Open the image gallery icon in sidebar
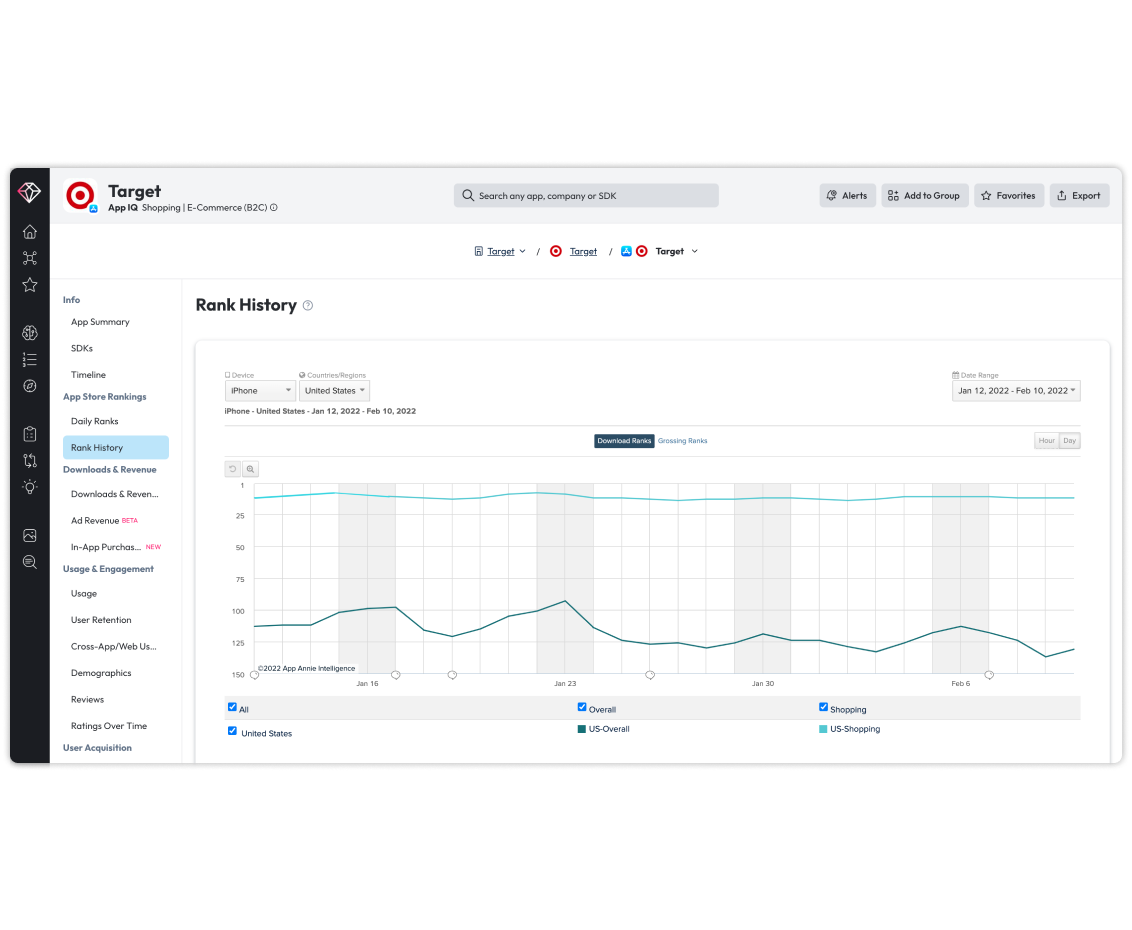Screen dimensions: 1132x930 click(30, 535)
